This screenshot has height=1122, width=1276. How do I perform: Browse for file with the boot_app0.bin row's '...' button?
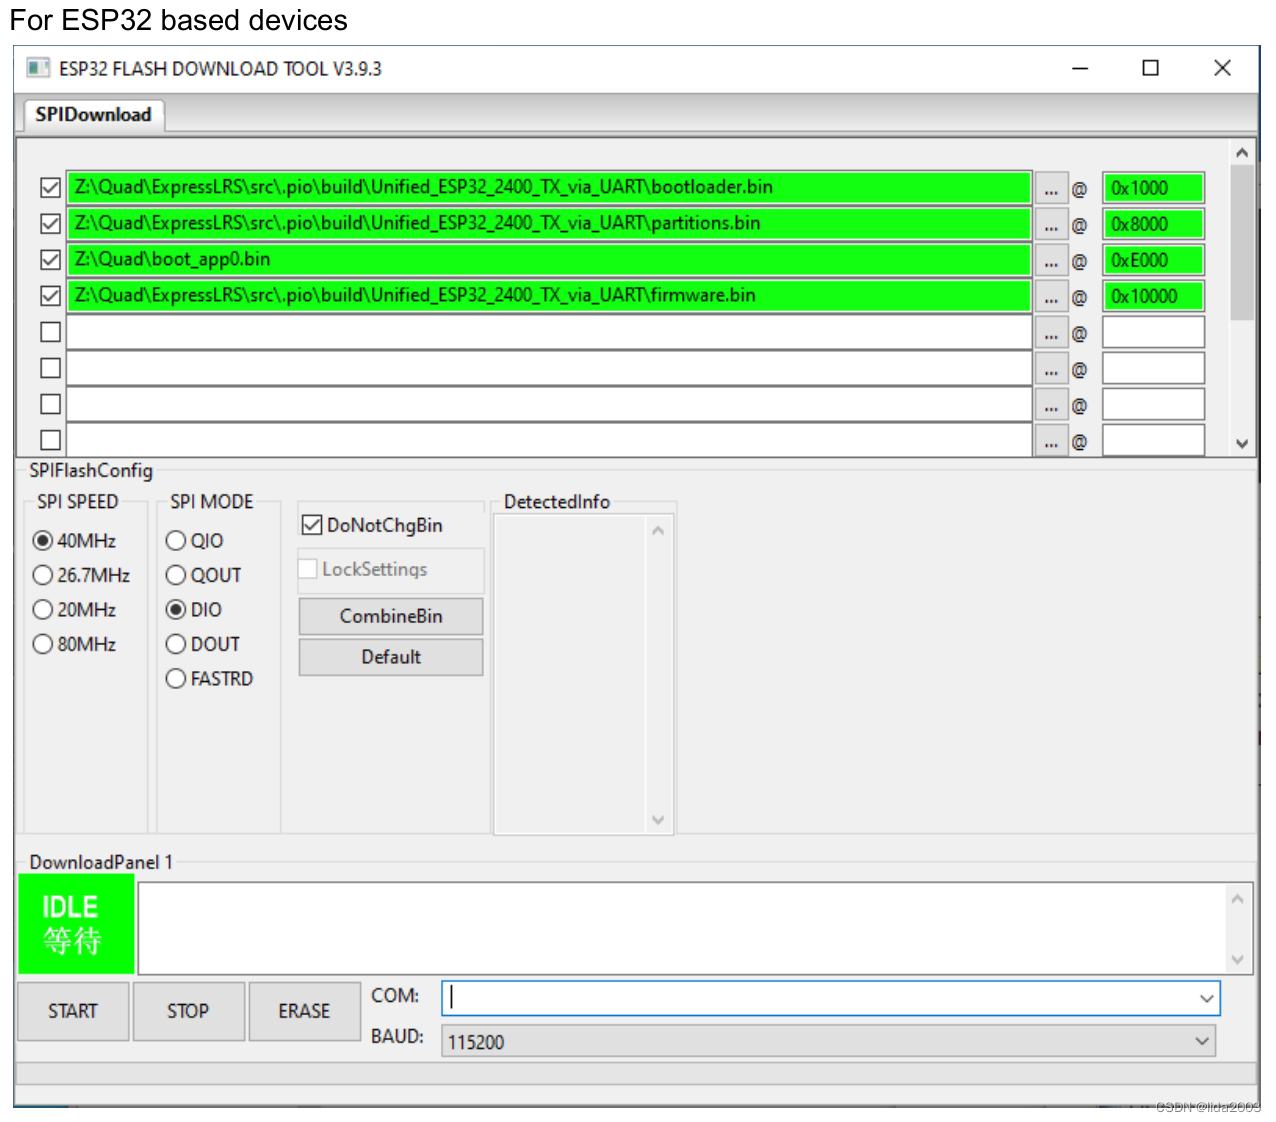[1051, 260]
